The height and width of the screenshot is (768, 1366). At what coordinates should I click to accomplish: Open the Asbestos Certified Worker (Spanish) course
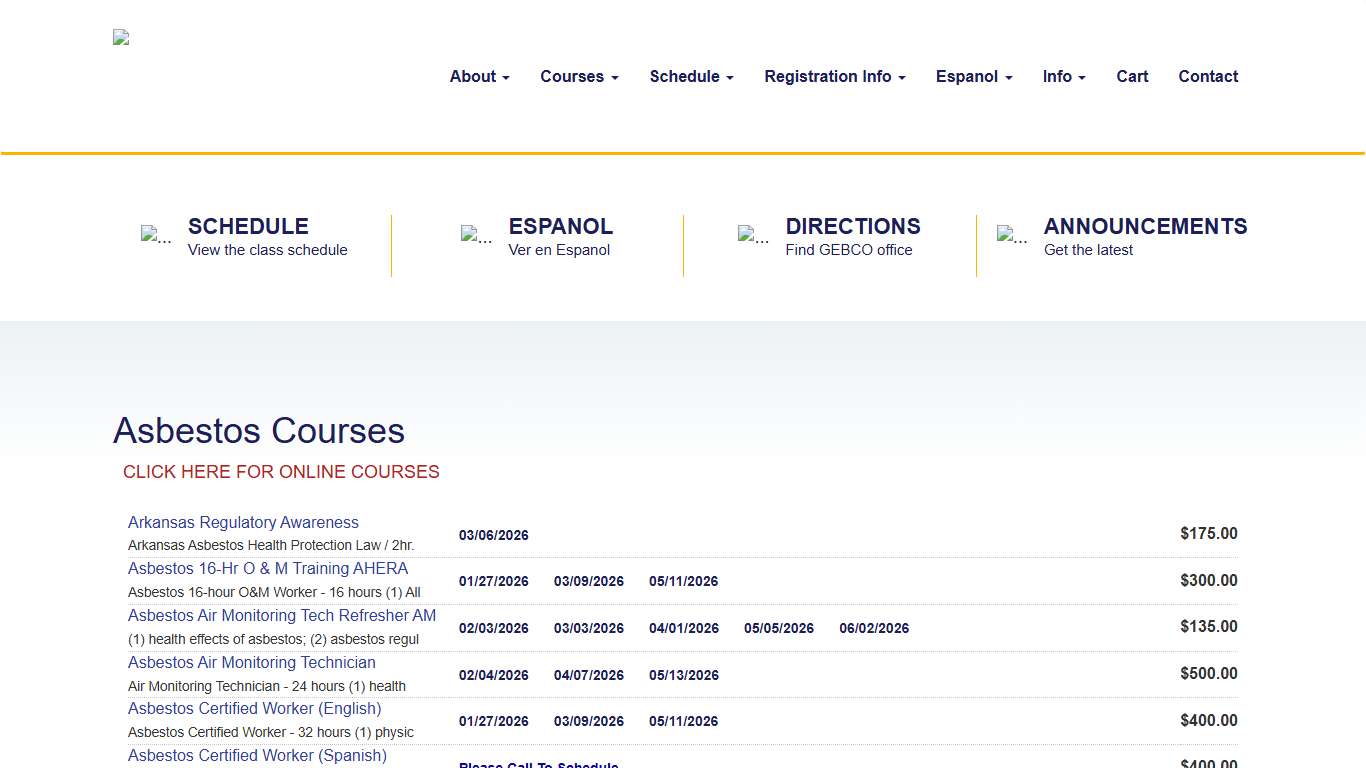coord(257,755)
